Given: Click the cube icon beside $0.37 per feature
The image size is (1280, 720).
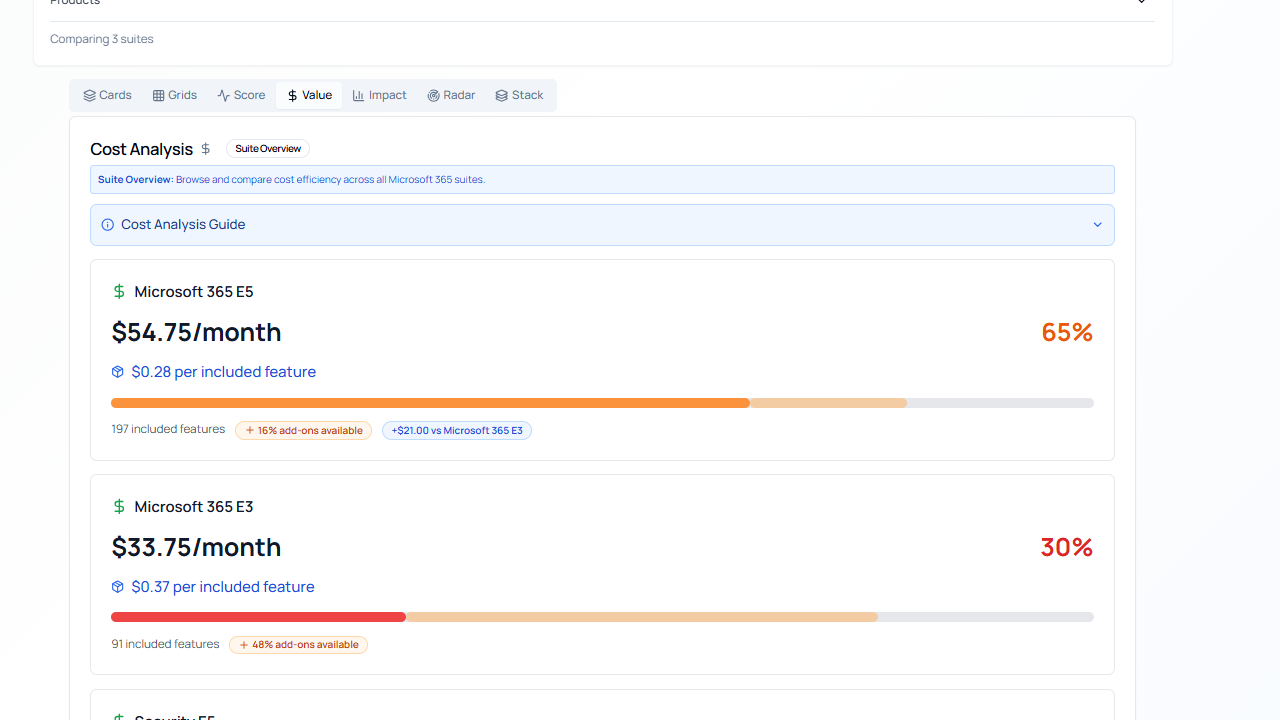Looking at the screenshot, I should tap(118, 587).
